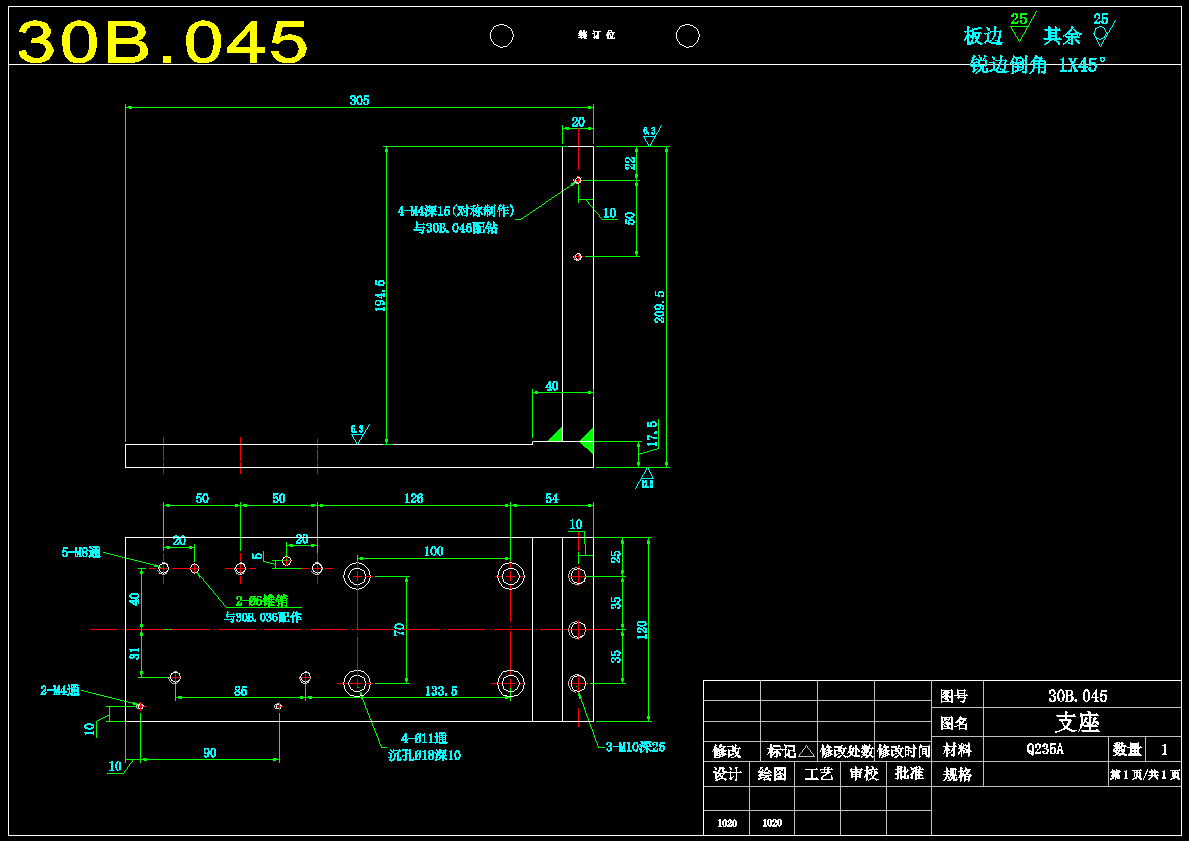
Task: Click the 85 dimension
Action: [240, 692]
